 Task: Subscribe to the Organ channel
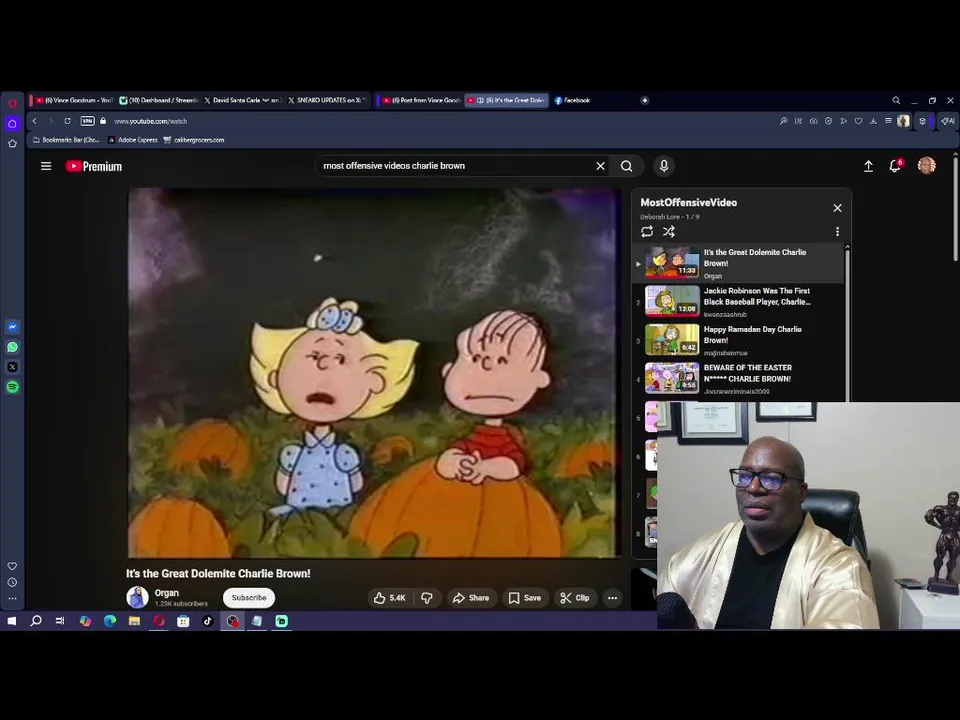point(249,598)
